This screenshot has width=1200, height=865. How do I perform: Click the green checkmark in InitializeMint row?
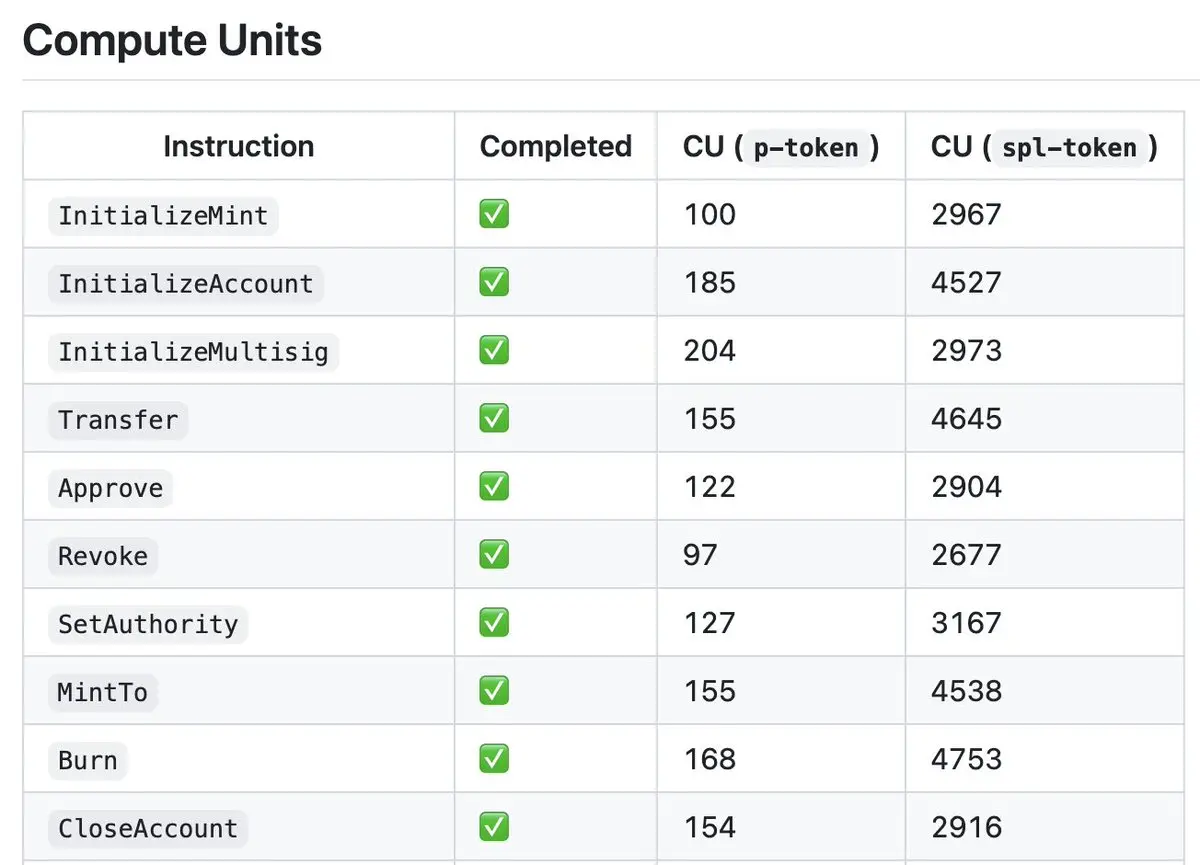pos(494,215)
